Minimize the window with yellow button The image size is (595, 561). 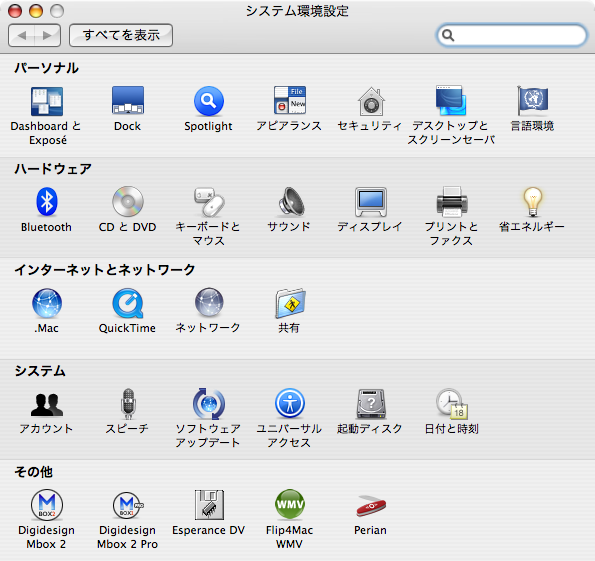pos(36,11)
